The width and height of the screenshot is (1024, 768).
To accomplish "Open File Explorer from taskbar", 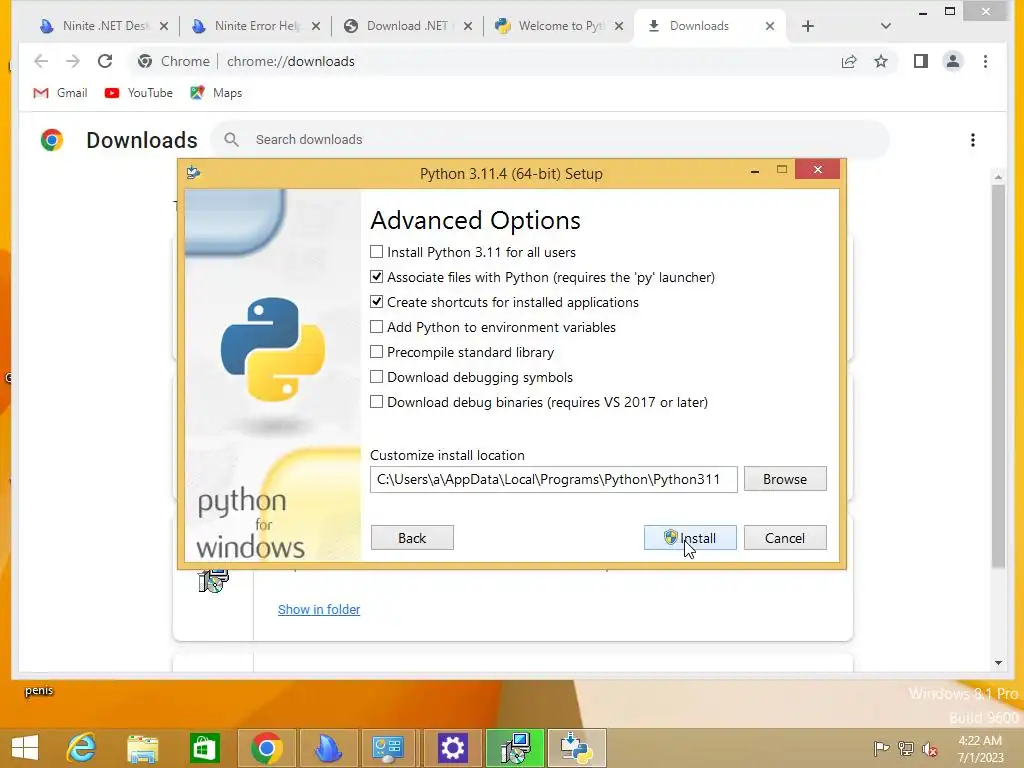I will click(x=142, y=748).
